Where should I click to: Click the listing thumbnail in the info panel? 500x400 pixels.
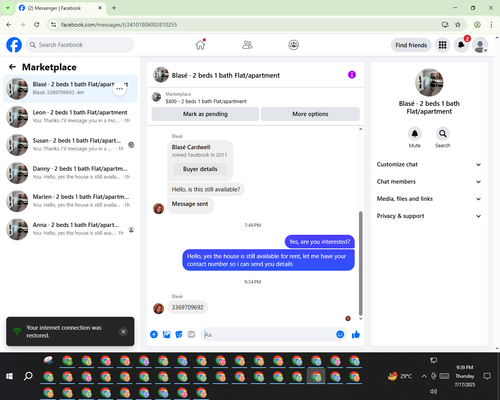(x=429, y=82)
